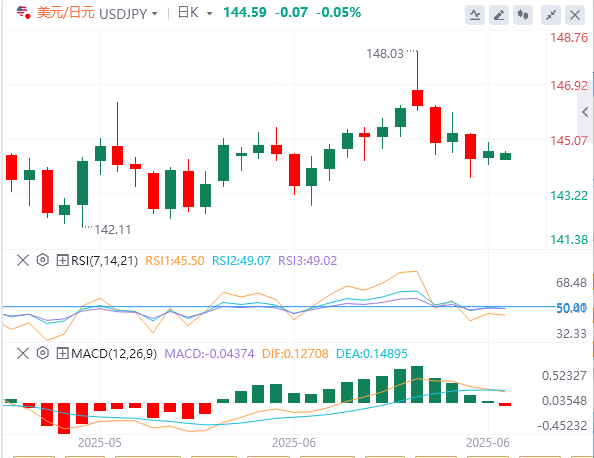Click the 142.11 low price marker
Image resolution: width=594 pixels, height=458 pixels.
click(x=113, y=230)
